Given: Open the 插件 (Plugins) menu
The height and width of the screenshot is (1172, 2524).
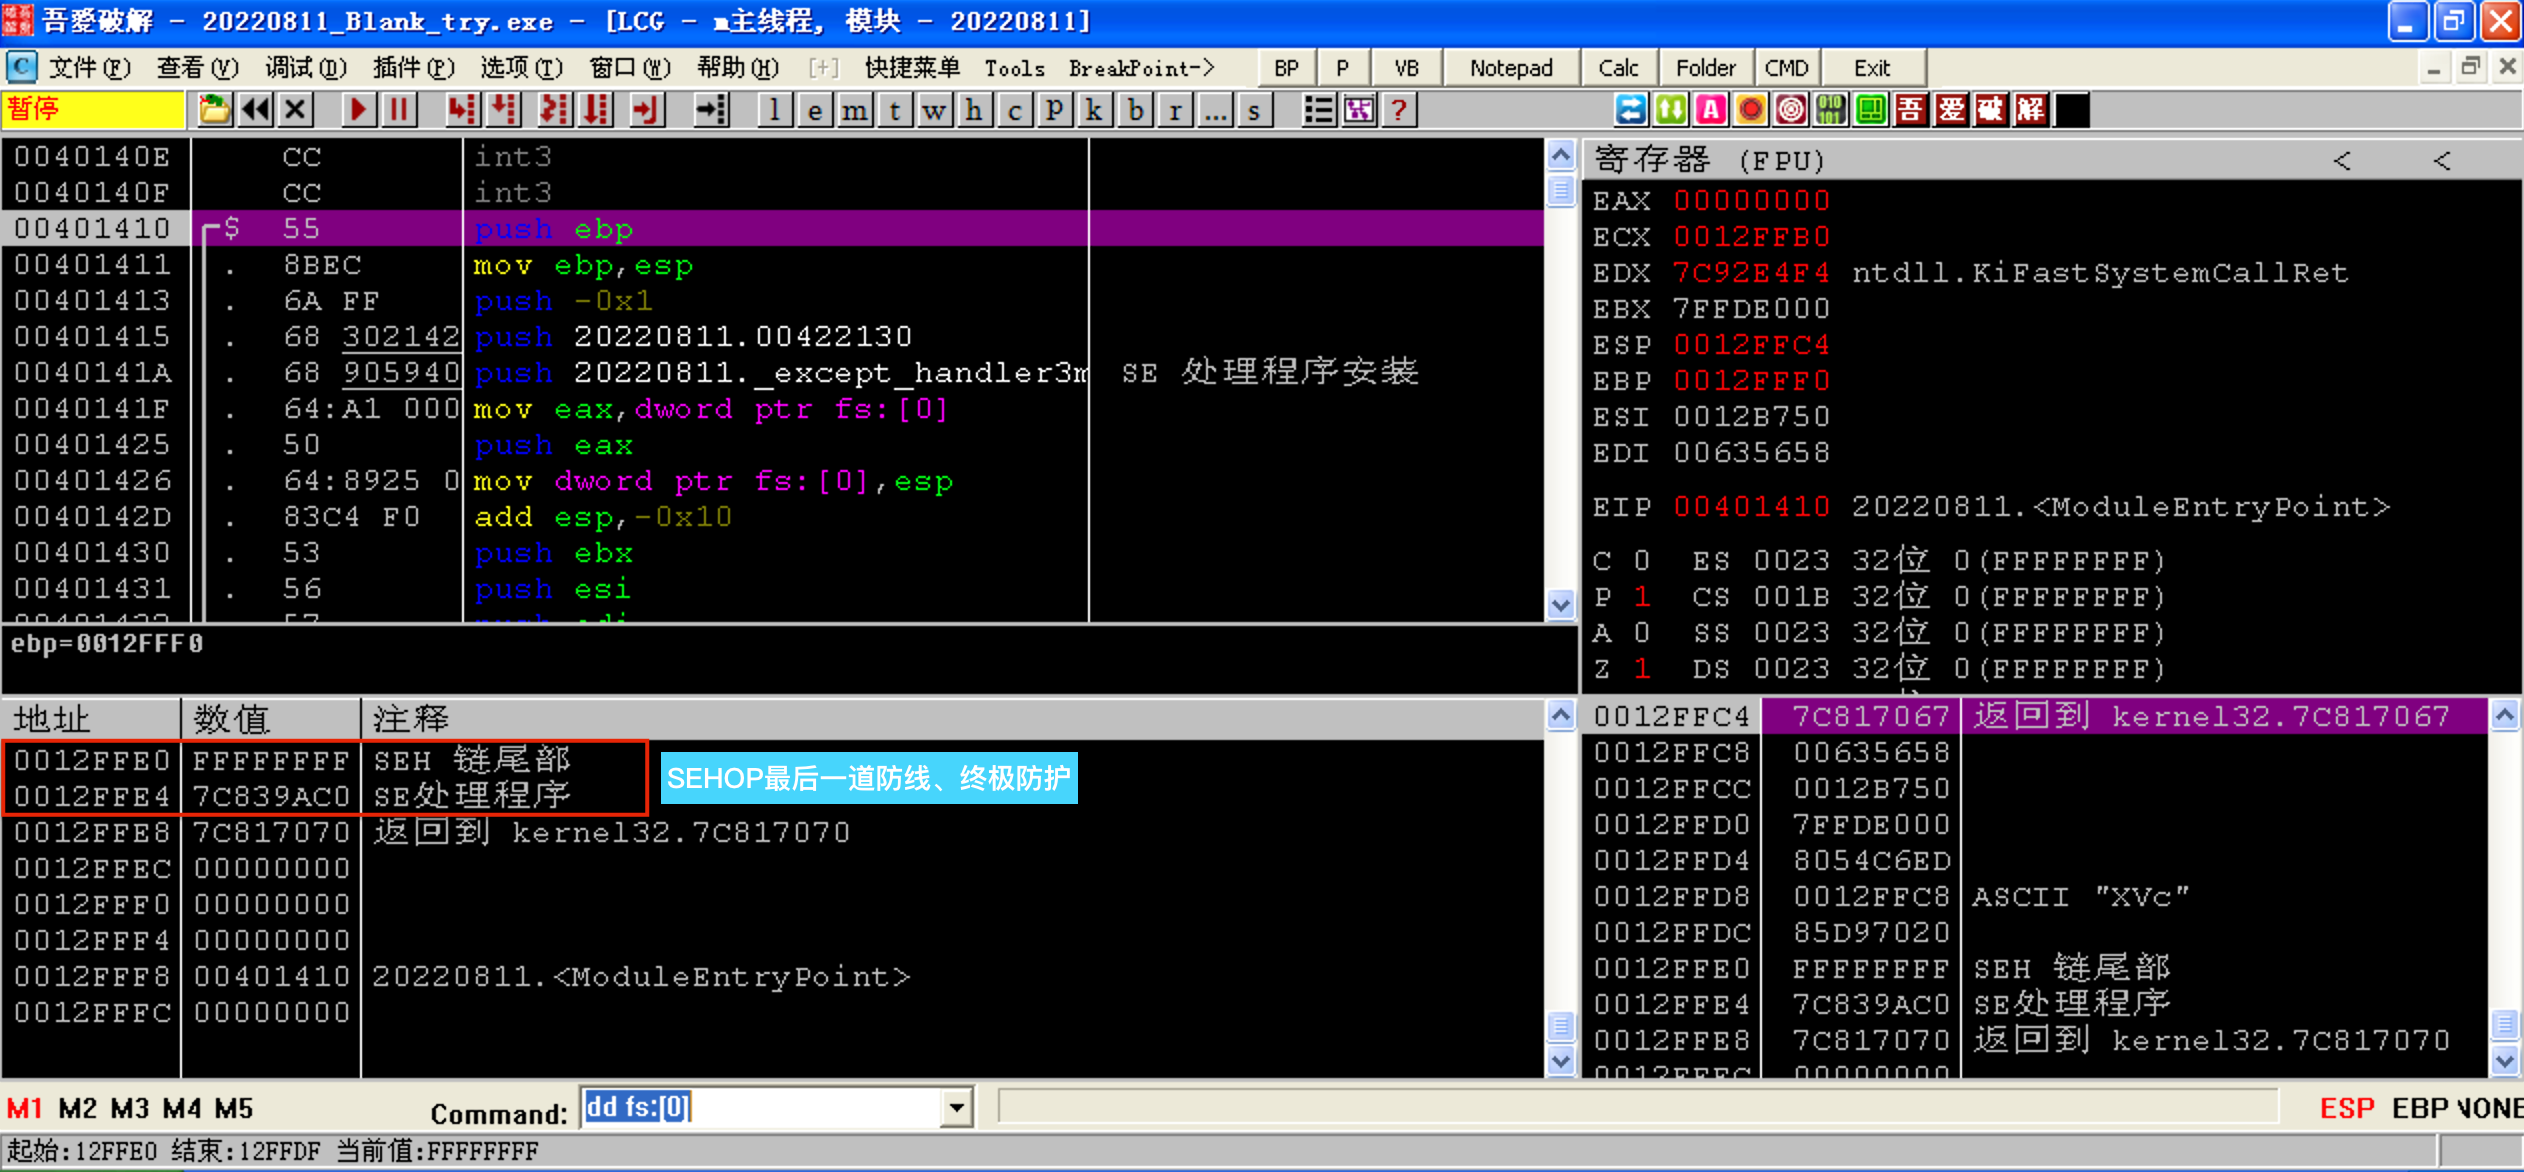Looking at the screenshot, I should click(x=413, y=68).
